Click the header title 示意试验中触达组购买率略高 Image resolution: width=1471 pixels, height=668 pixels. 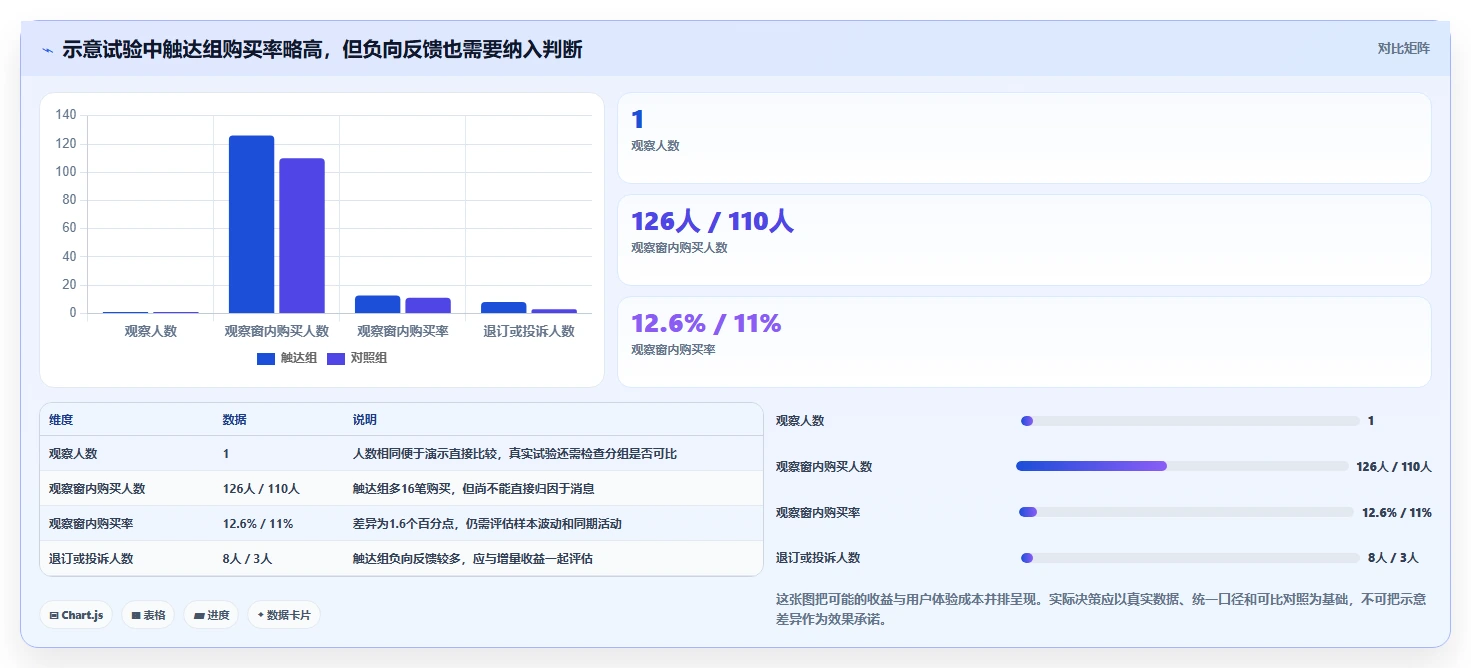[322, 49]
